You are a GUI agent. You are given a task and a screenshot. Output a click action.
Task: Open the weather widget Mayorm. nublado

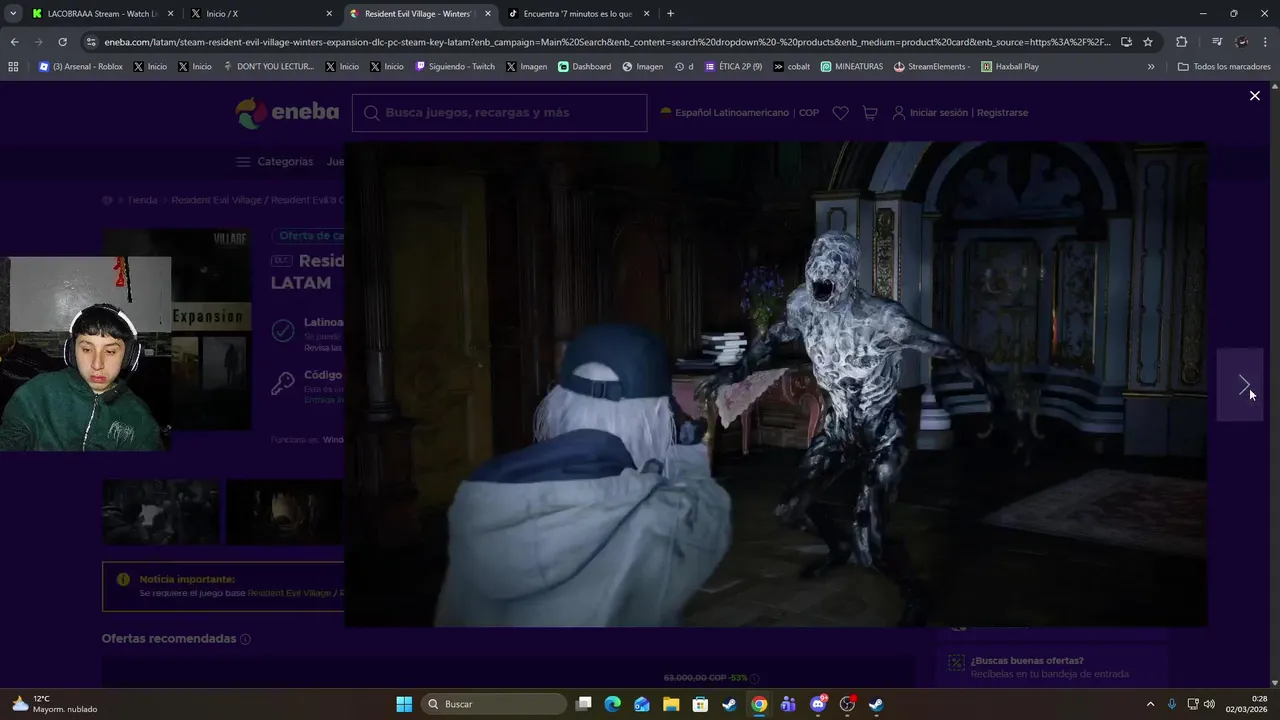(55, 704)
